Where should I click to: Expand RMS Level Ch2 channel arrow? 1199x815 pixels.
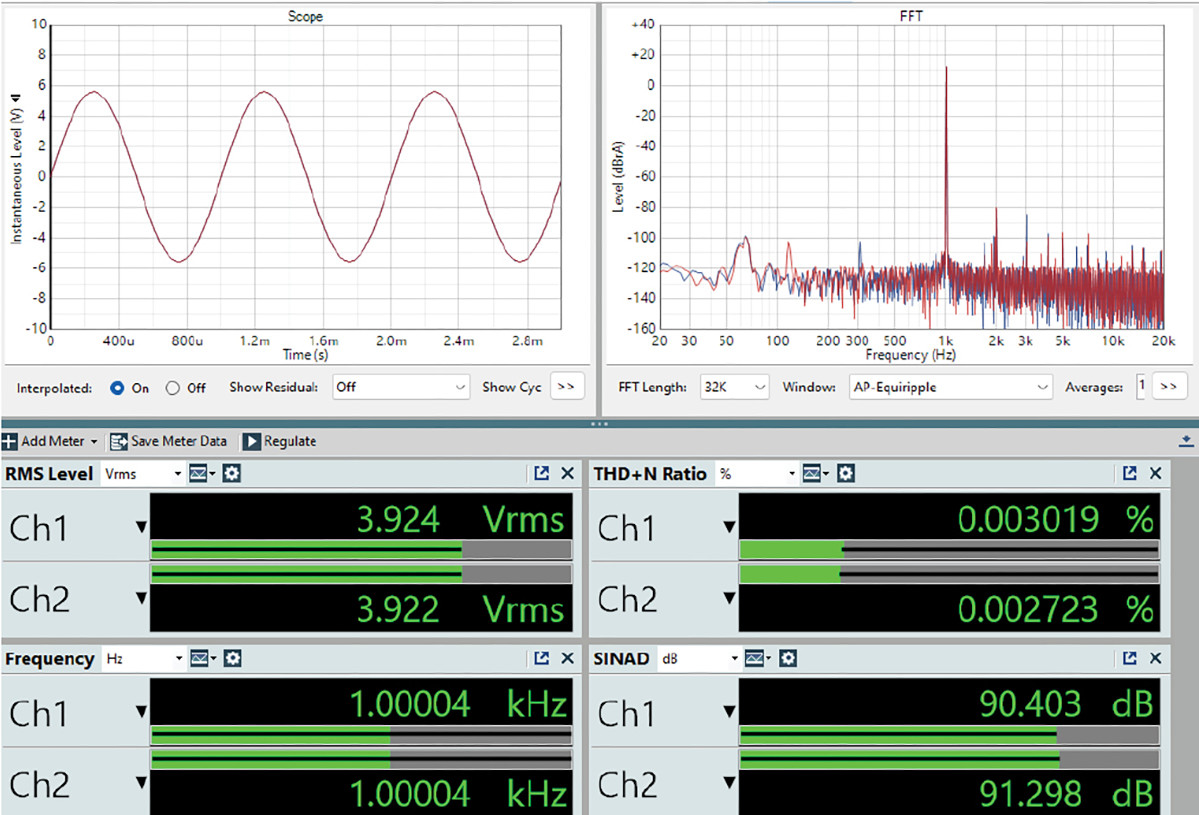pos(141,597)
